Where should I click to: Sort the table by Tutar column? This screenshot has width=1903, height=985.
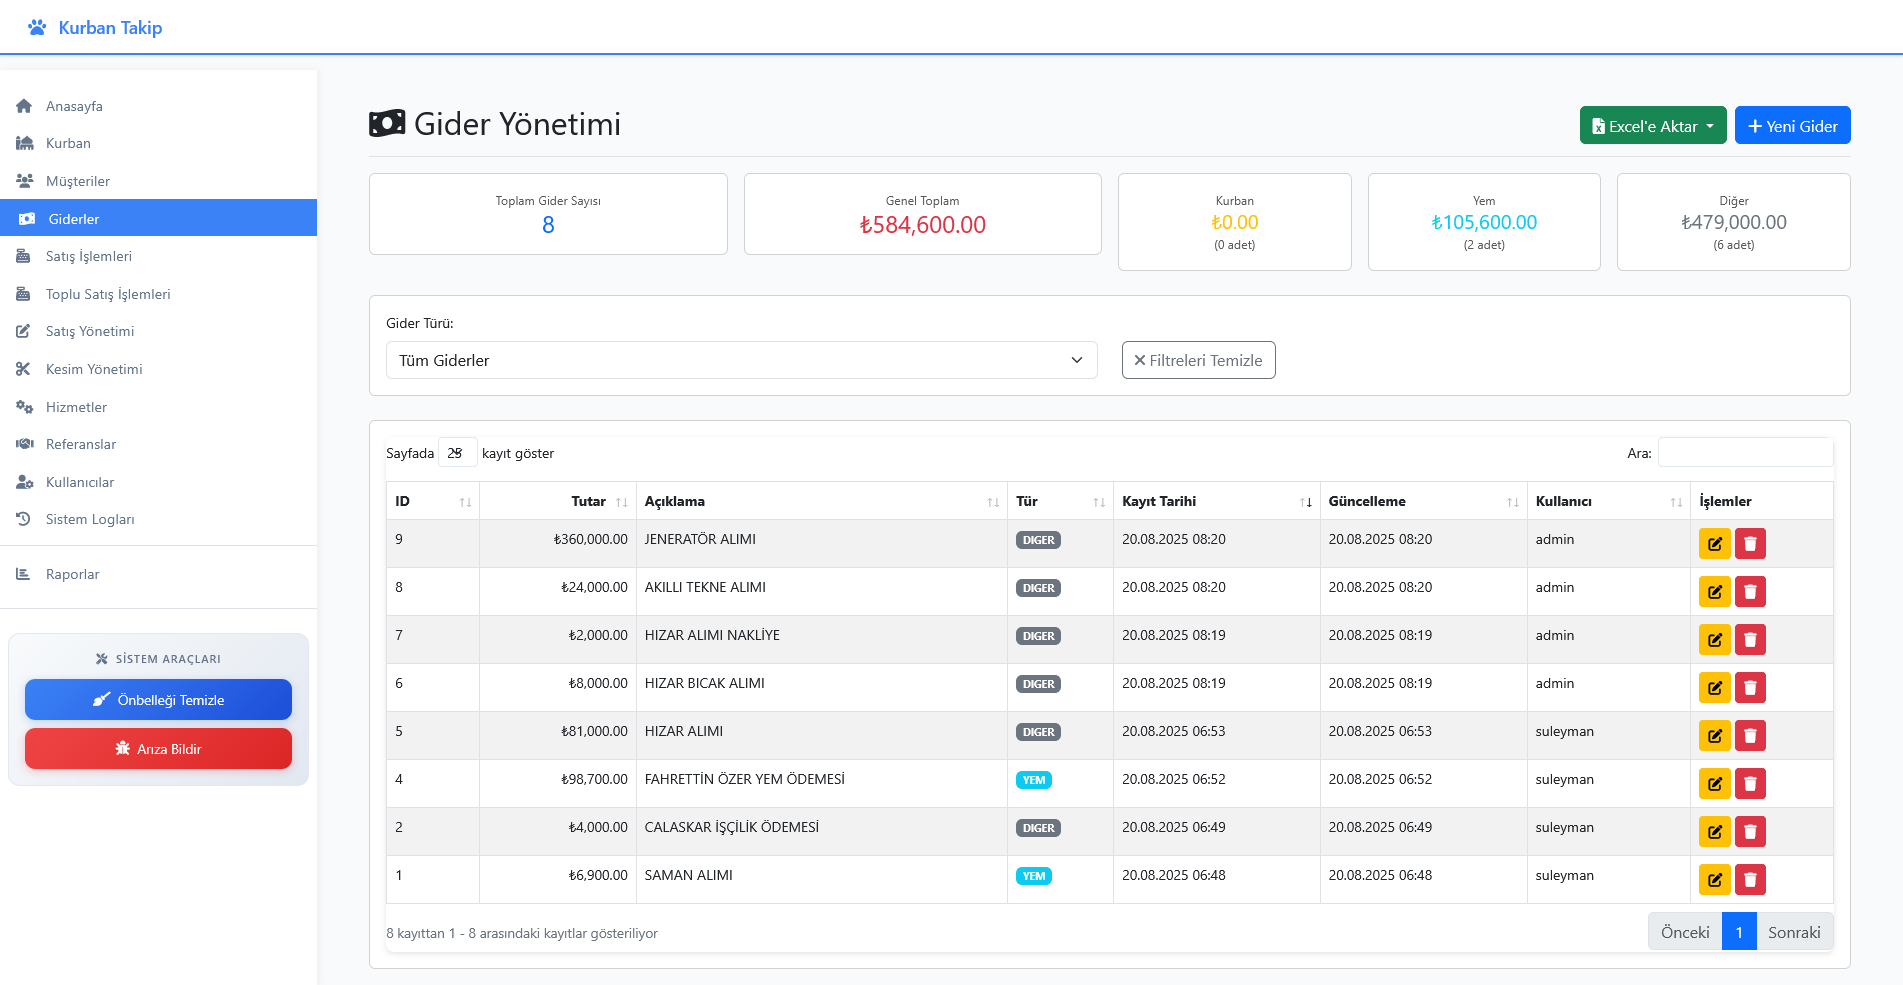[588, 501]
